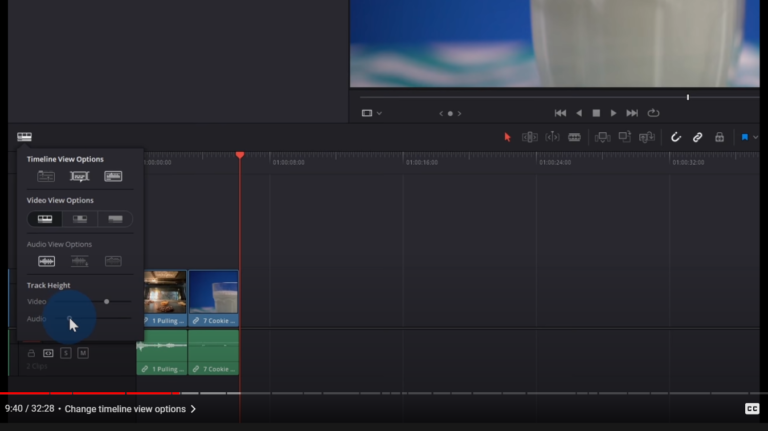Select the '7 Cookie' video clip
The image size is (768, 431).
tap(214, 298)
